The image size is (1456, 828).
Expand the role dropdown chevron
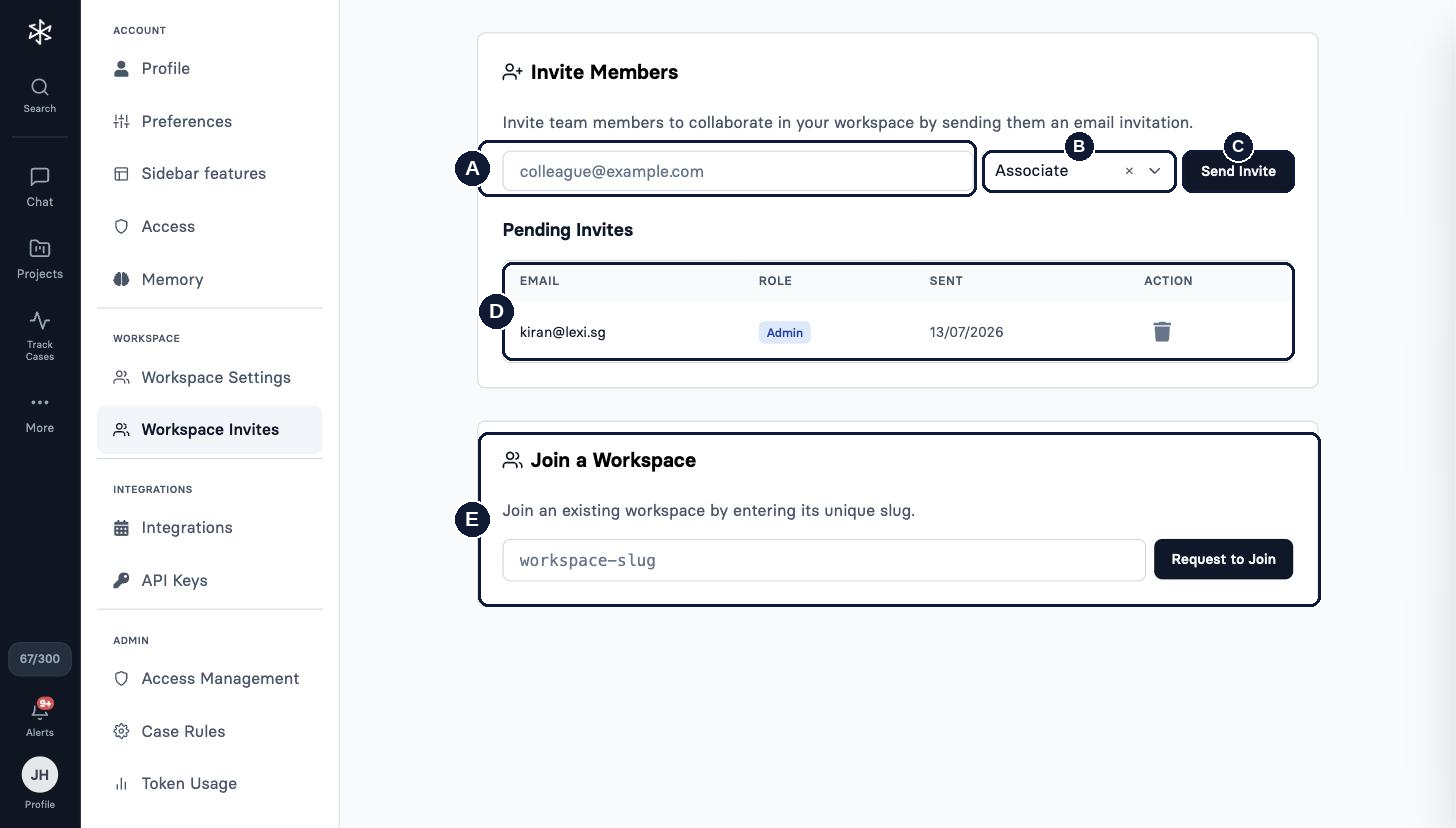[x=1154, y=171]
